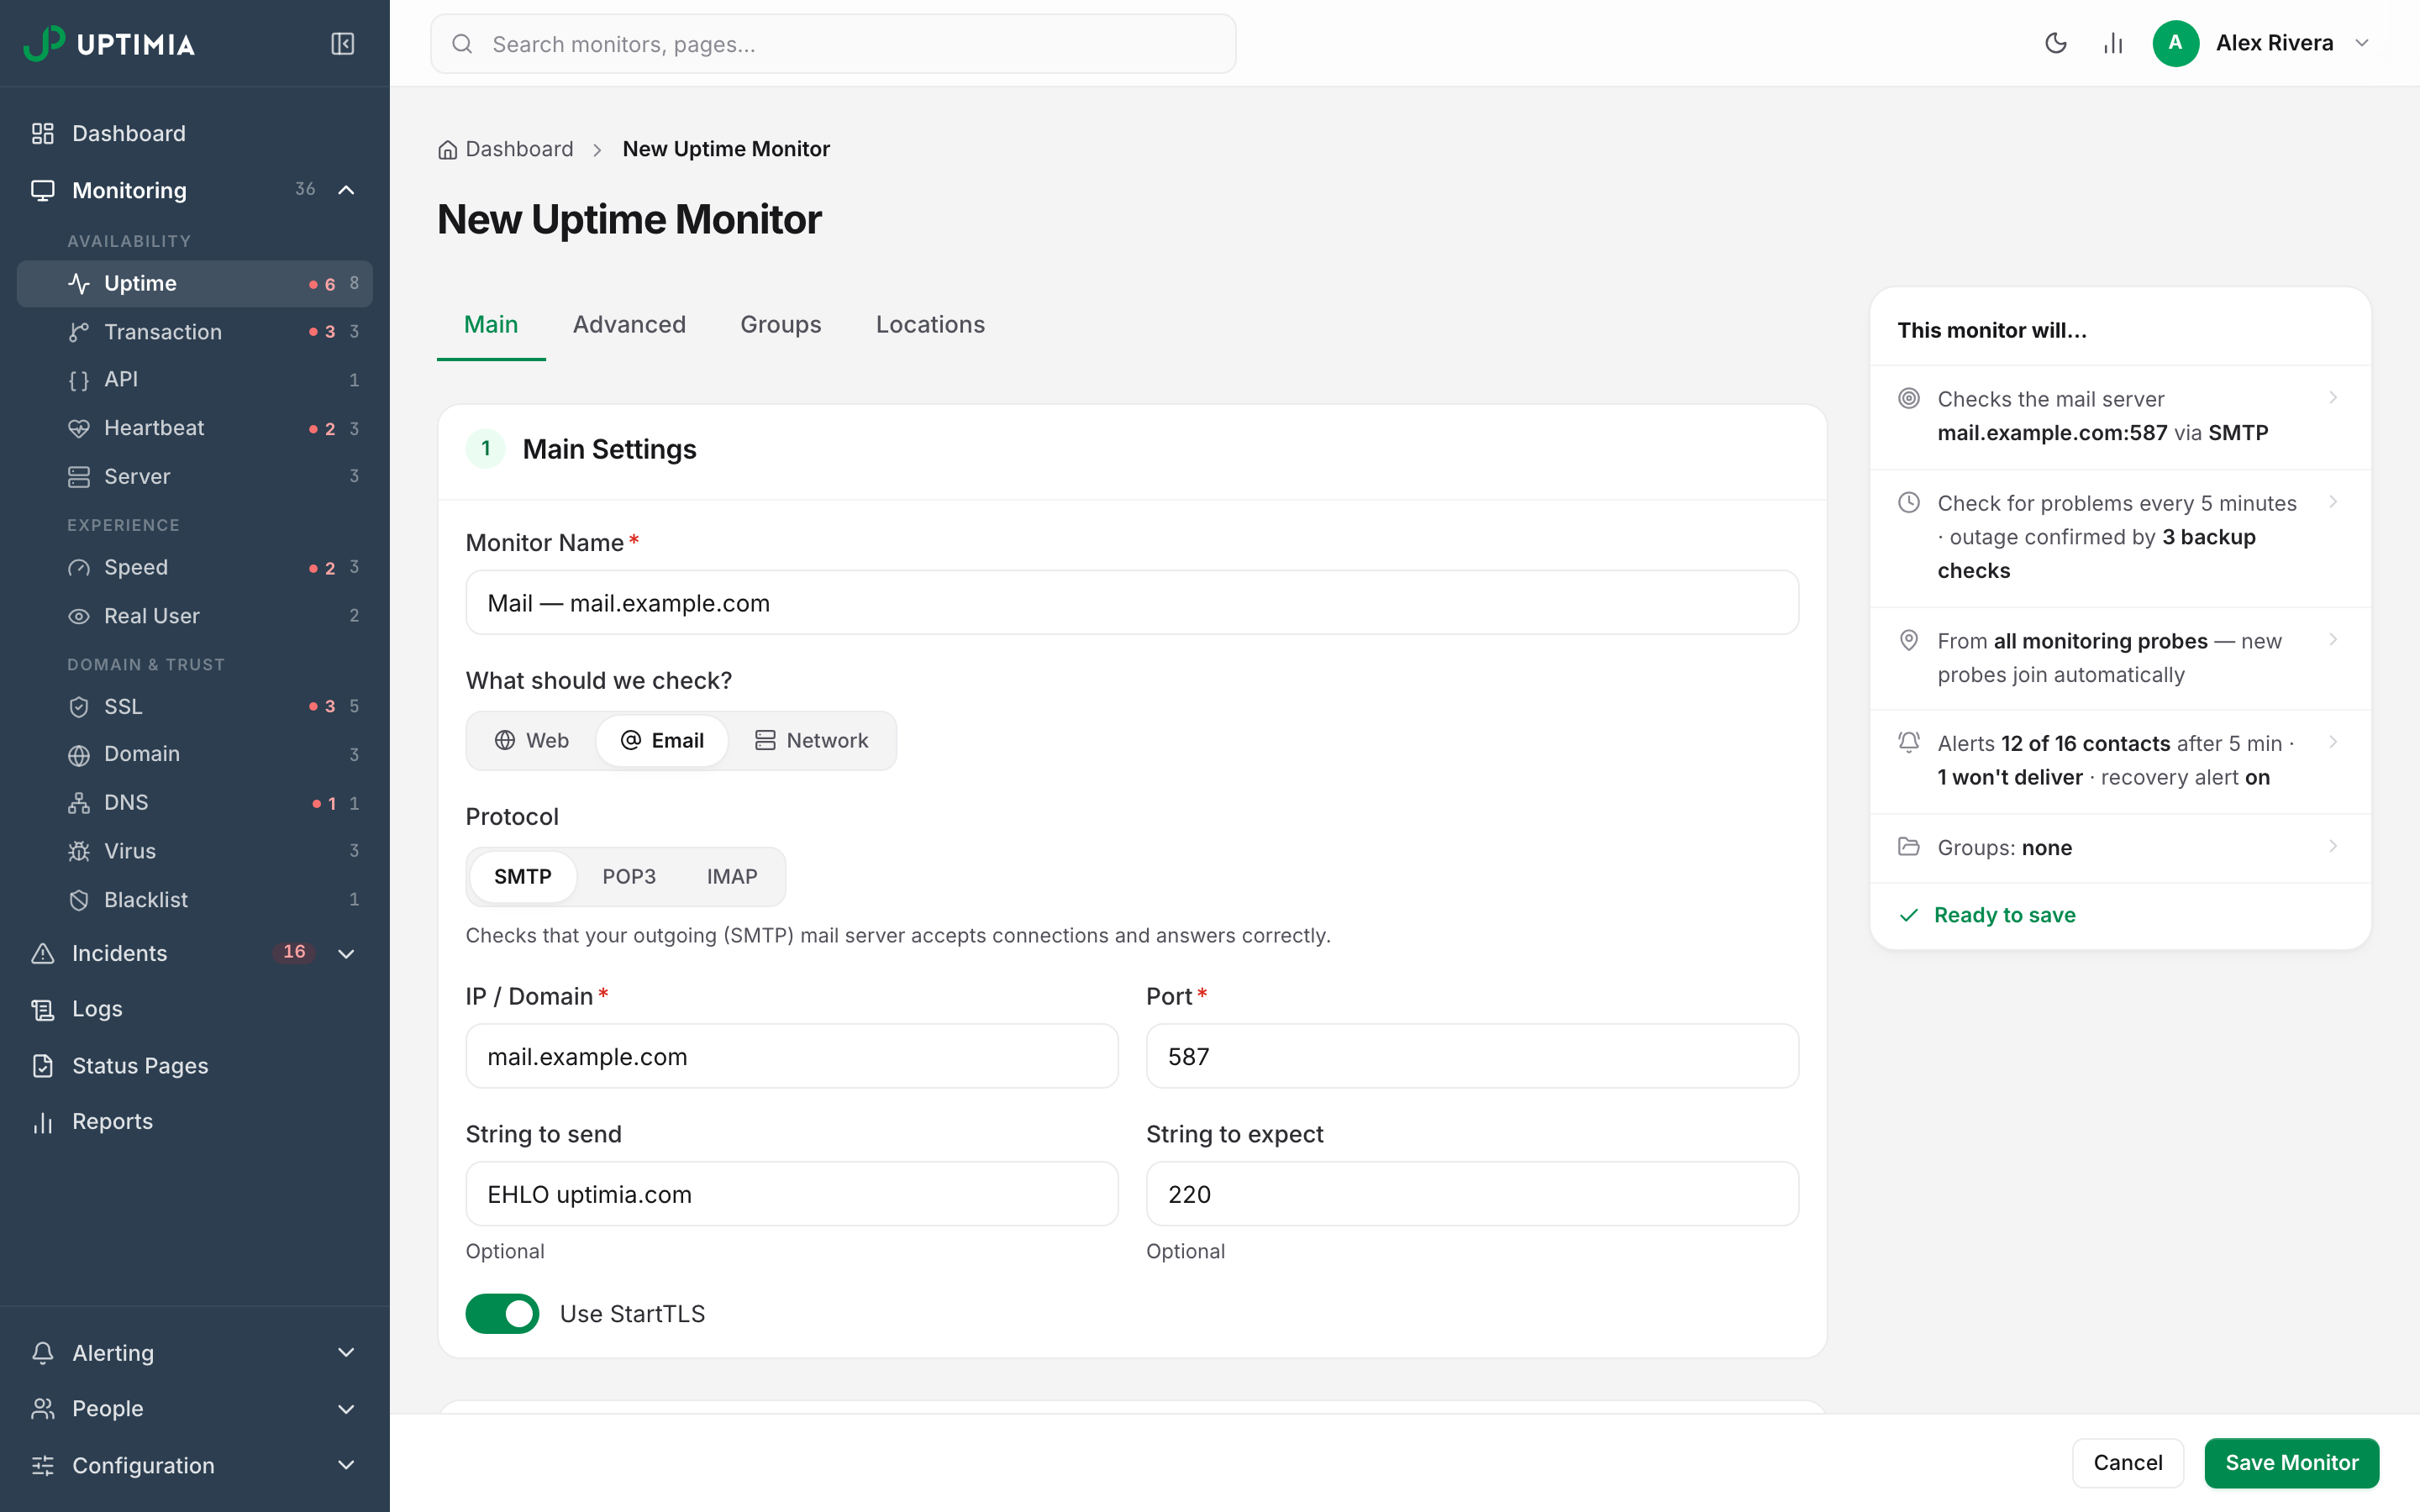Open the Groups: none summary row

(x=2120, y=848)
